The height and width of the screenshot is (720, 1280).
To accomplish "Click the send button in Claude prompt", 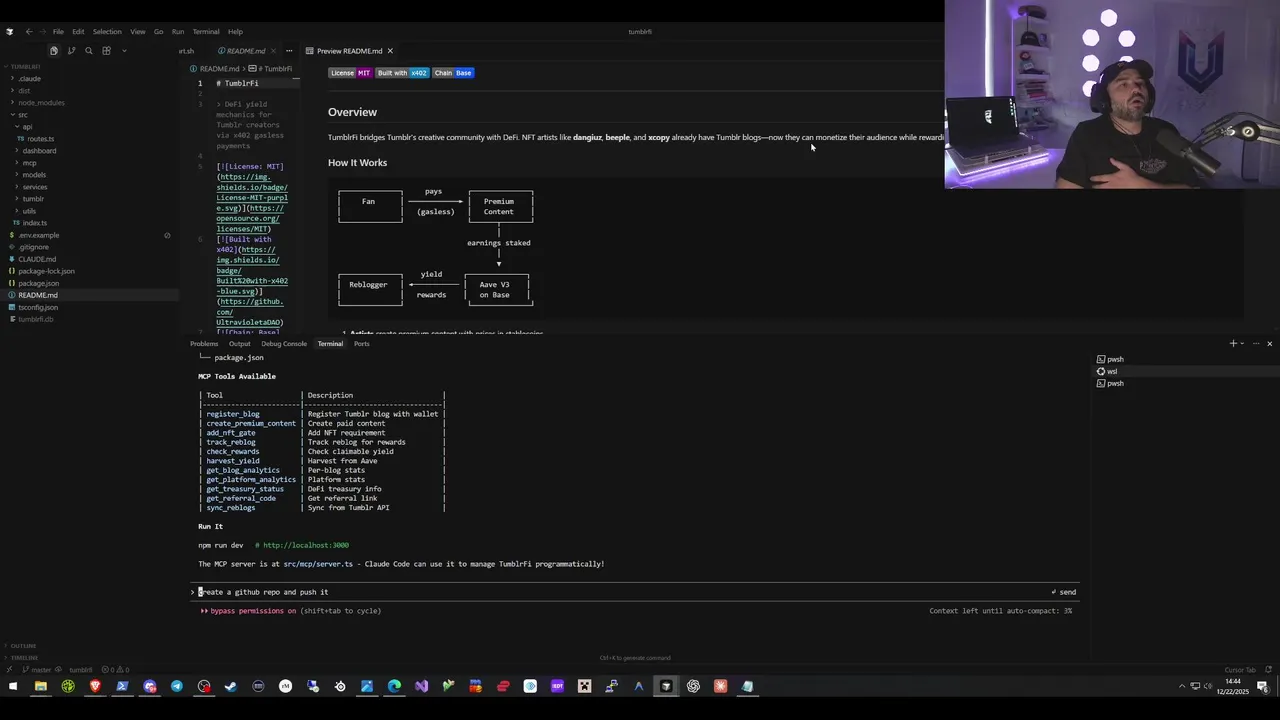I will tap(1064, 592).
